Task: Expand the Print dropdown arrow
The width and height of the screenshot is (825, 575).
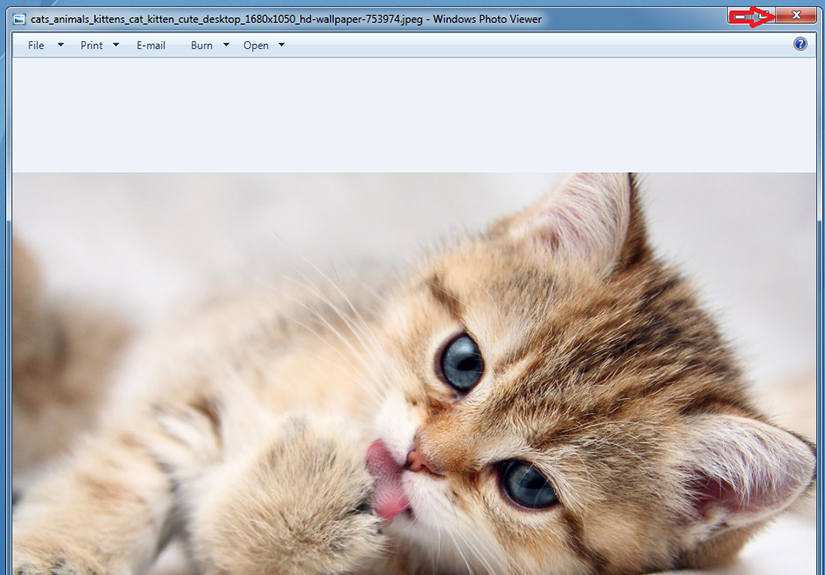Action: click(116, 45)
